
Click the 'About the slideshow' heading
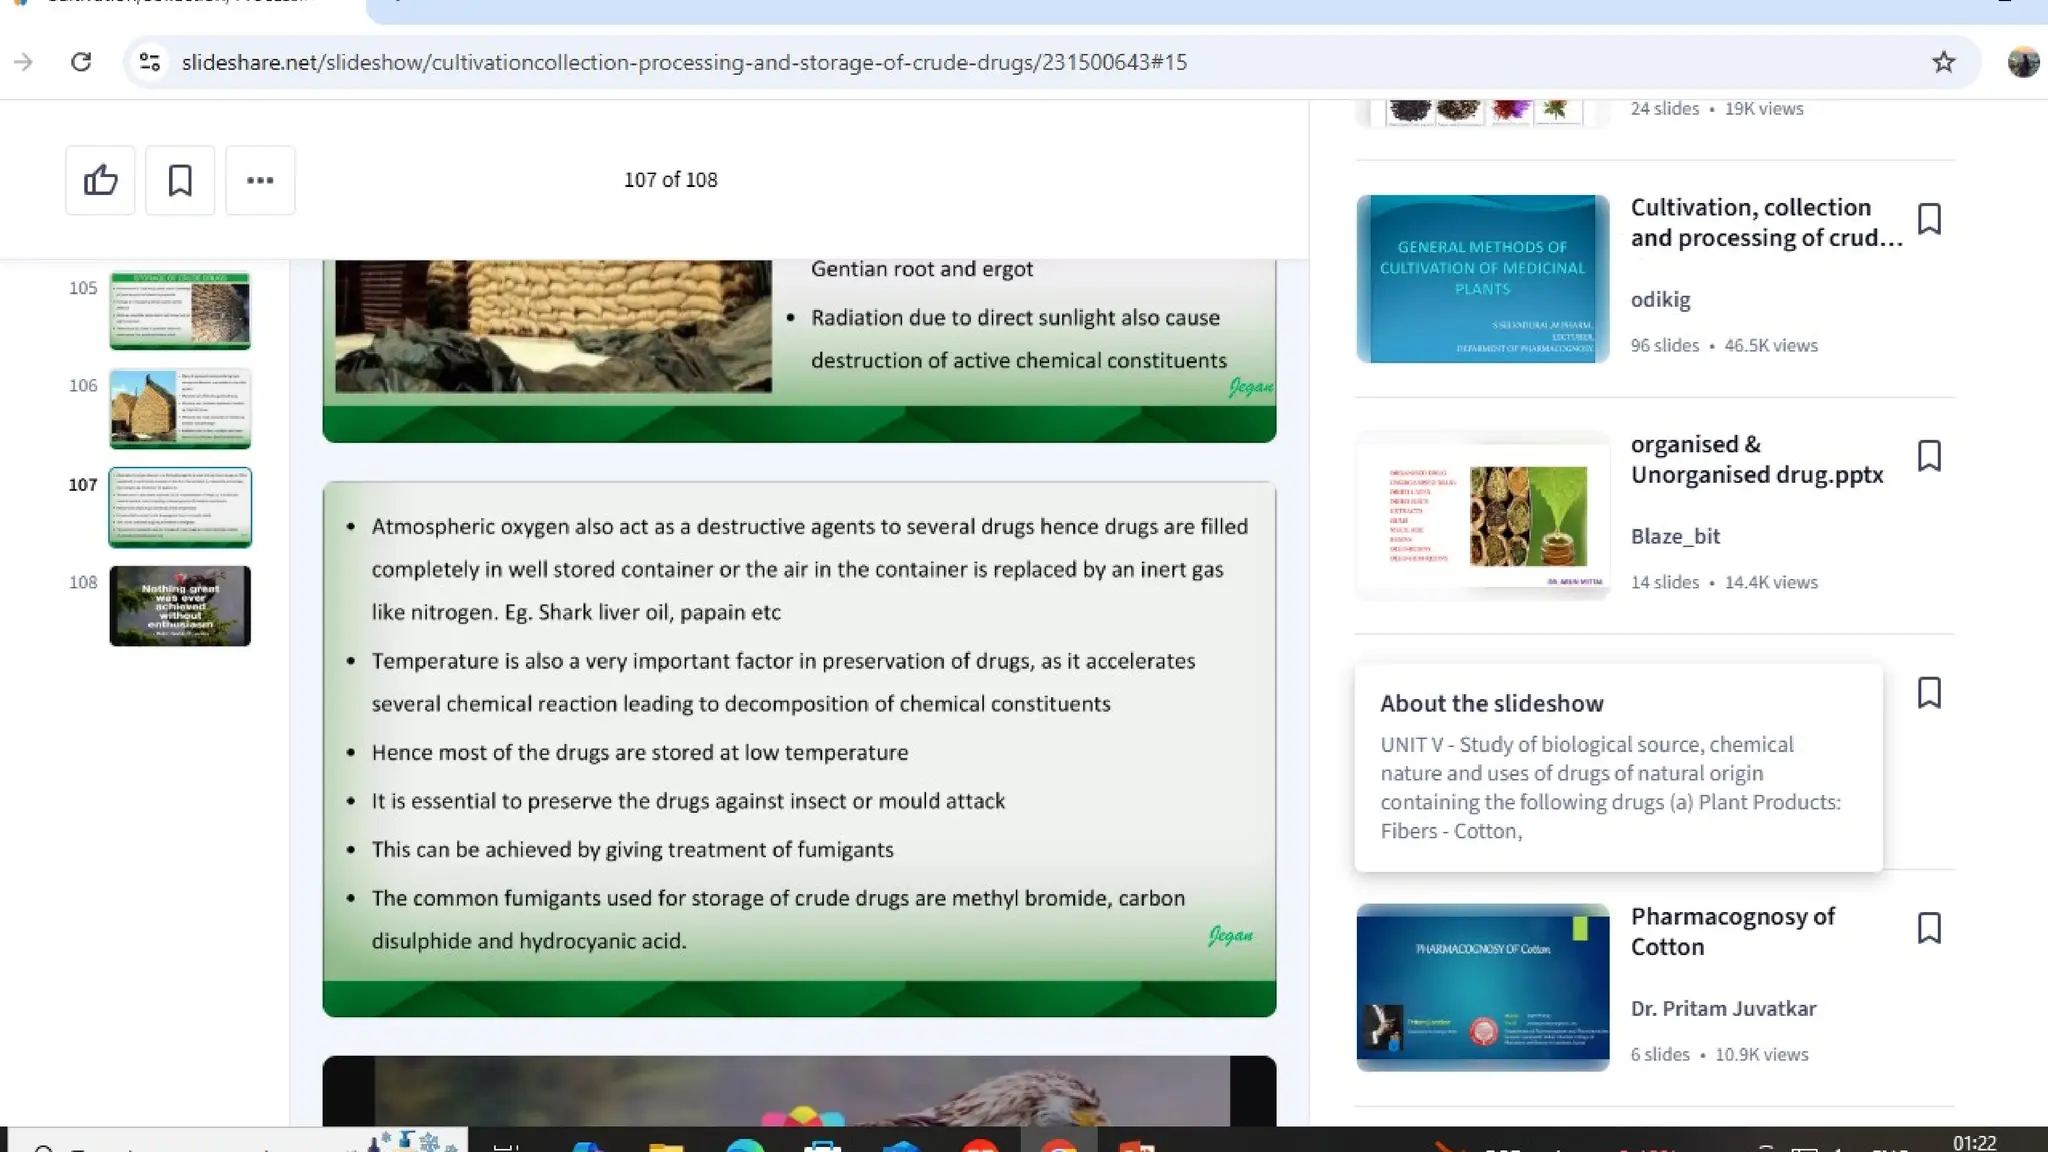tap(1491, 703)
